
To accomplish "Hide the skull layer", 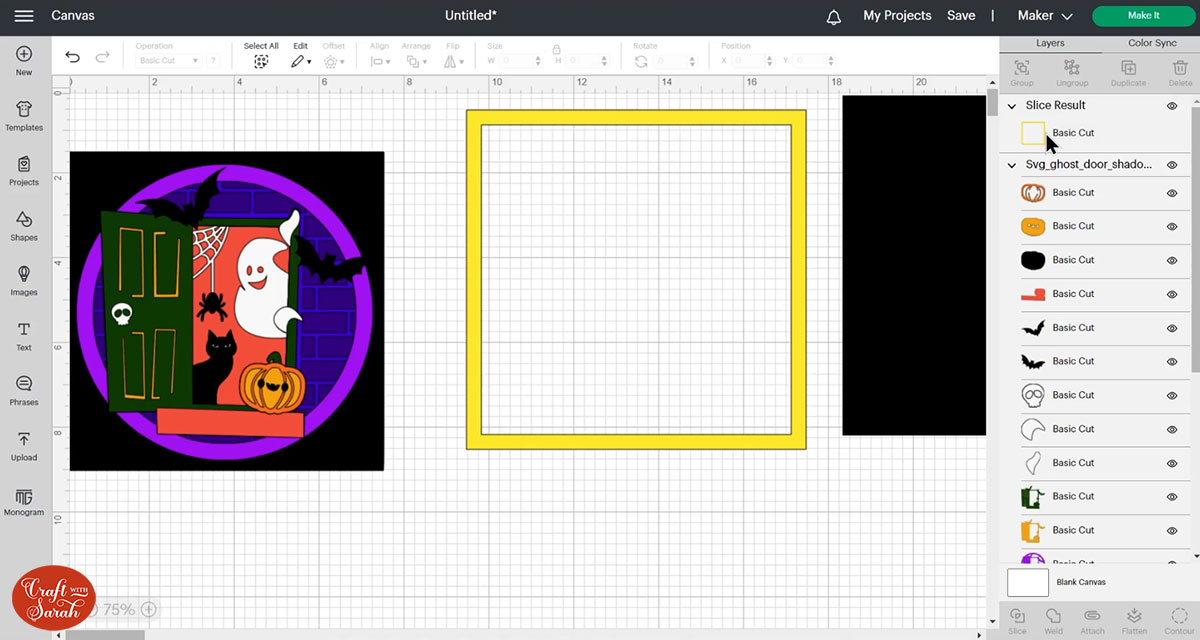I will 1172,395.
